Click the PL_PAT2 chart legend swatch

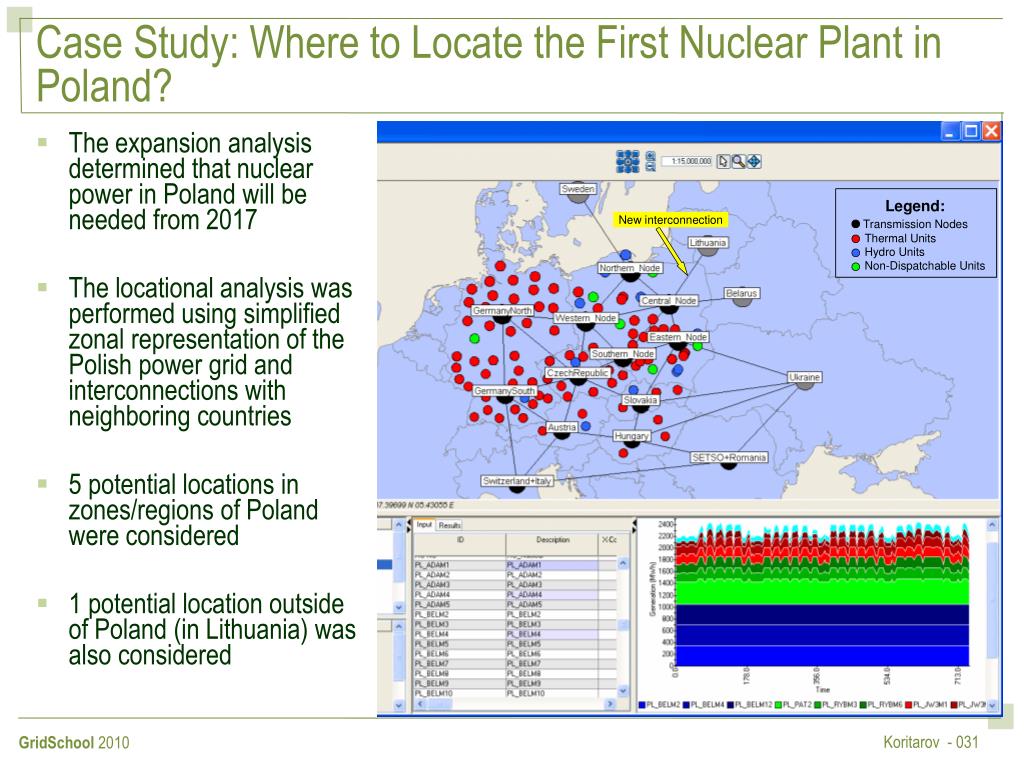coord(778,705)
